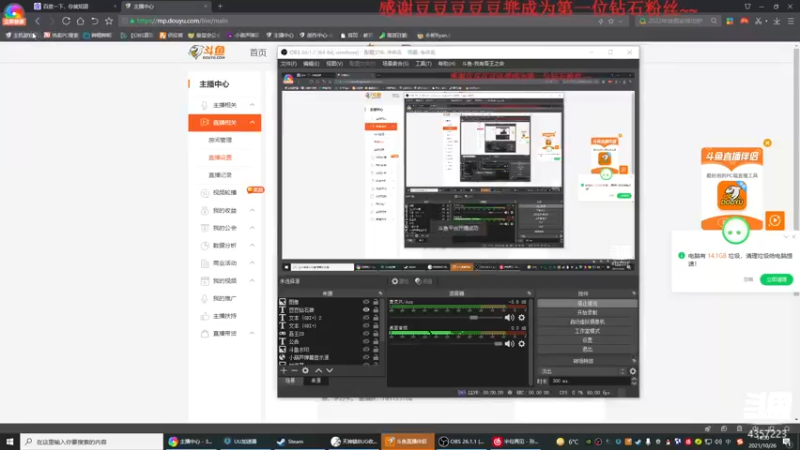Image resolution: width=800 pixels, height=450 pixels.
Task: Click the green 立即清理 button in the popup
Action: 776,280
